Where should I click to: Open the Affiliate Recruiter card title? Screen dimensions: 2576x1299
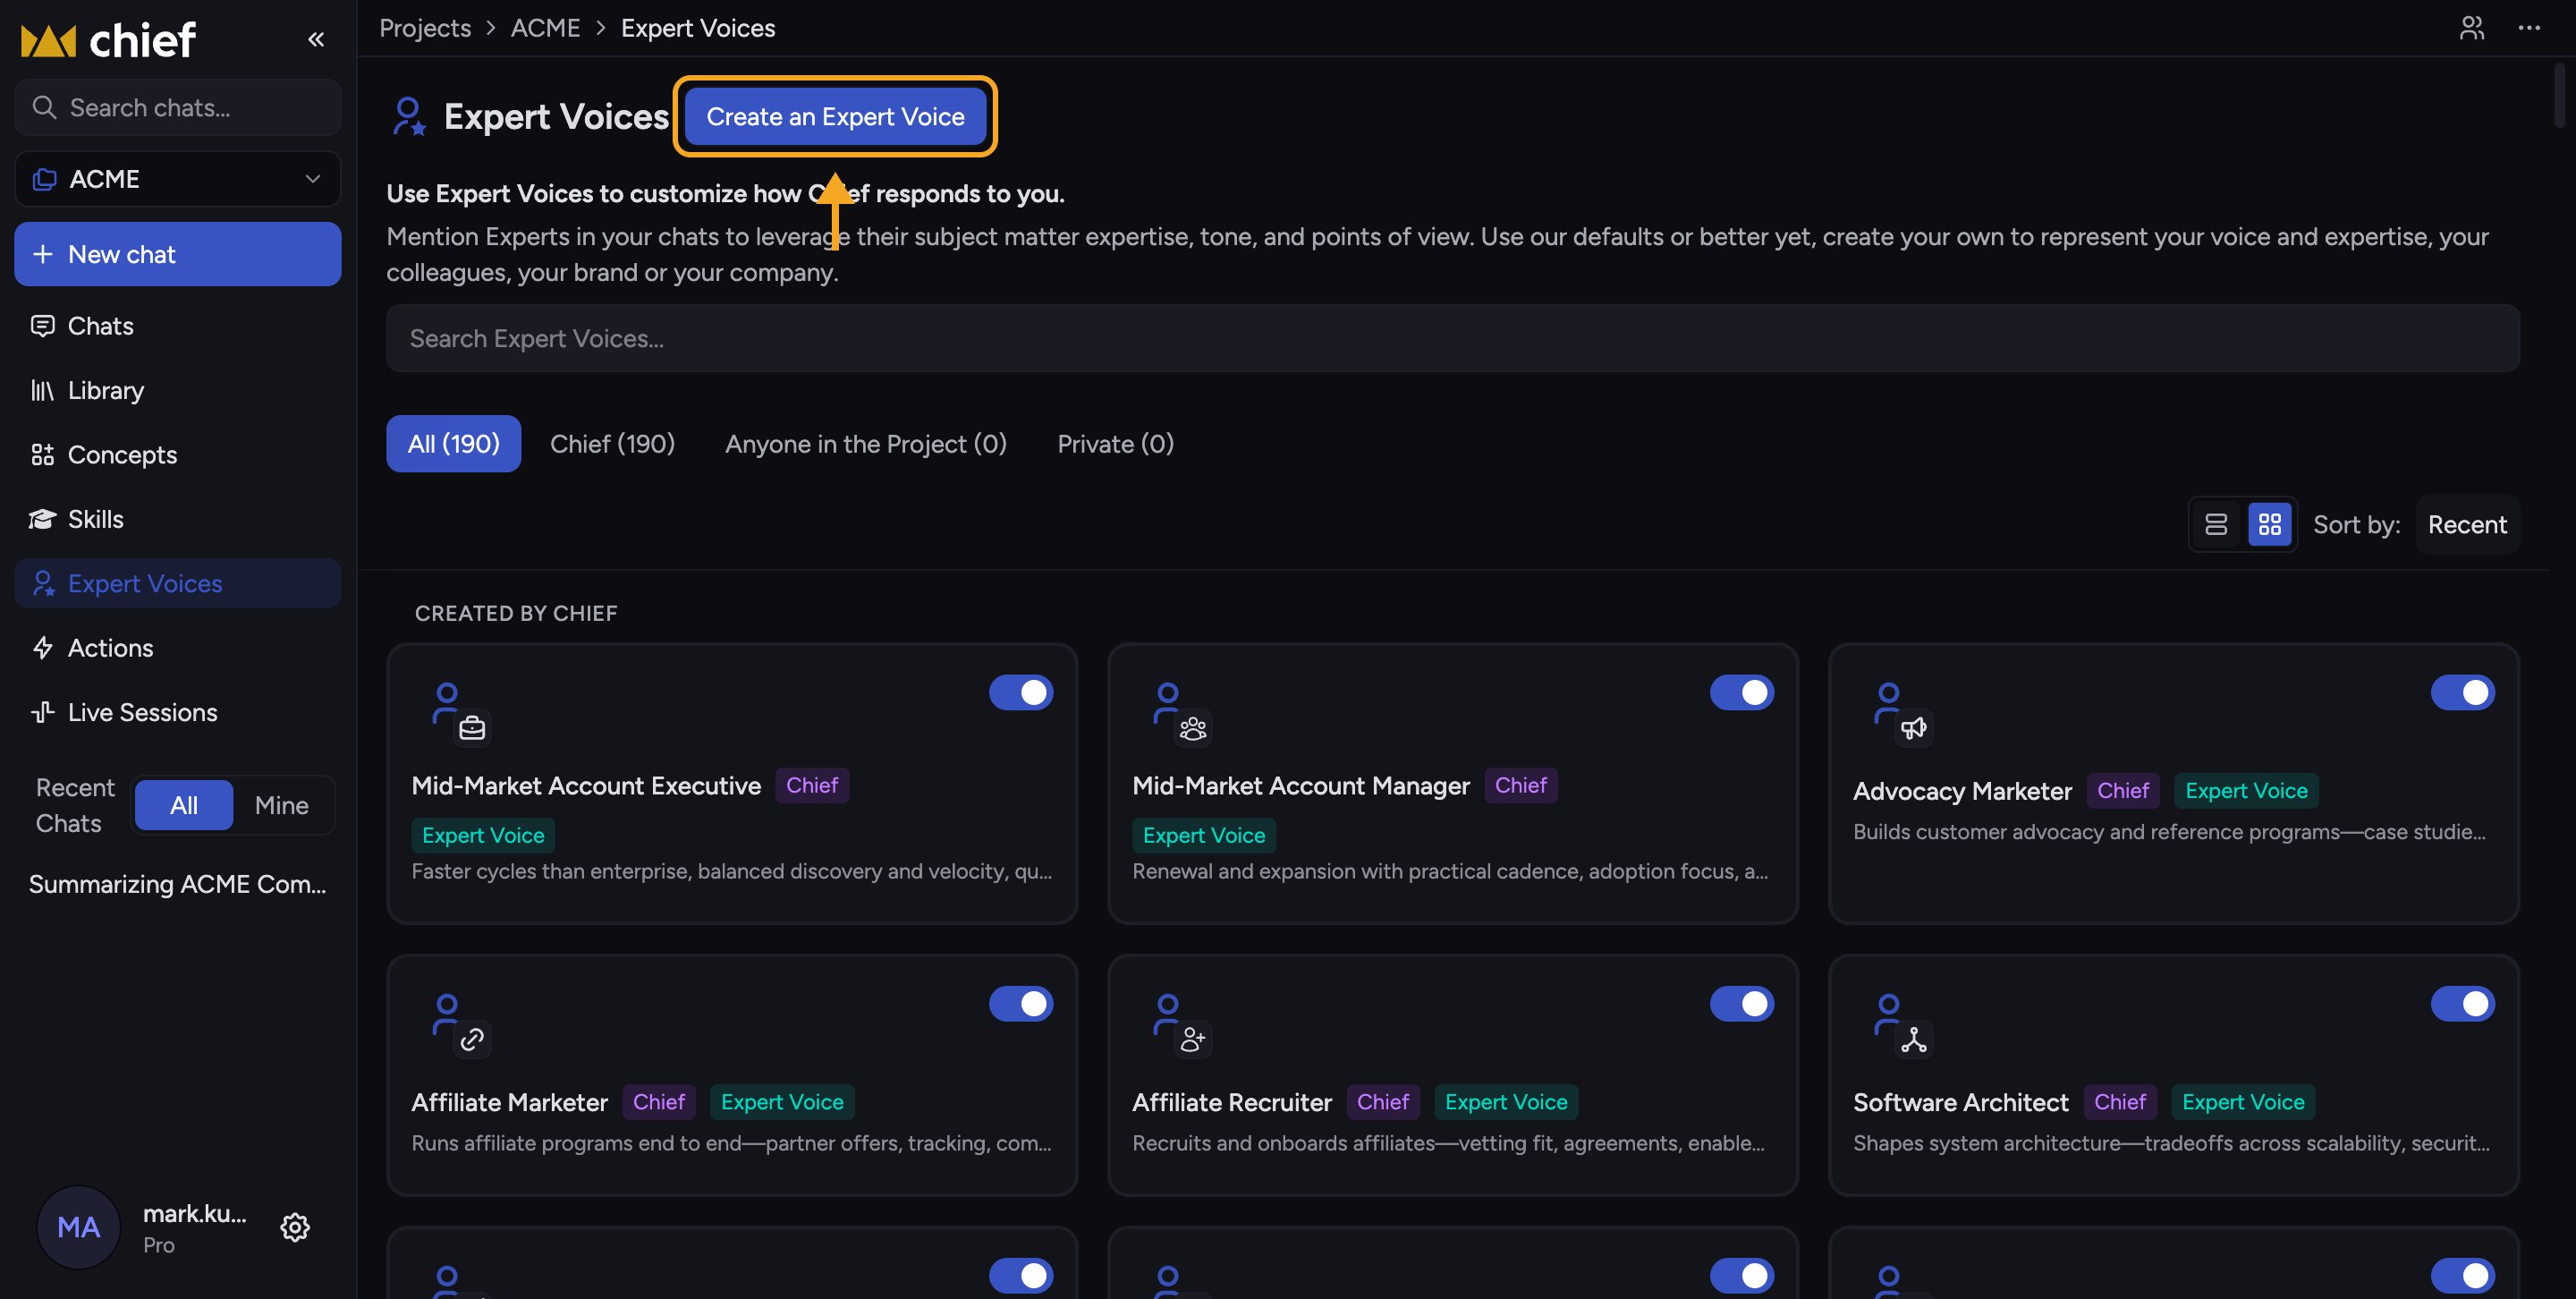(1232, 1102)
